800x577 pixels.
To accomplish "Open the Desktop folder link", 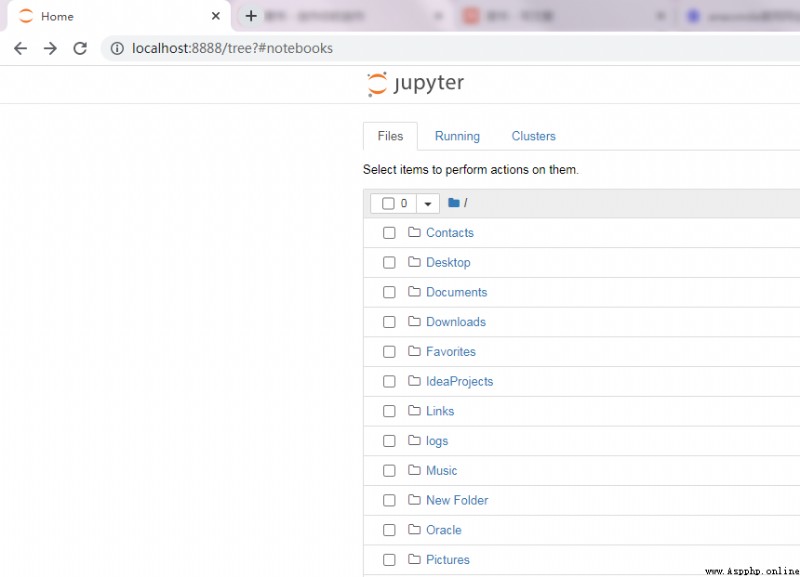I will (448, 262).
